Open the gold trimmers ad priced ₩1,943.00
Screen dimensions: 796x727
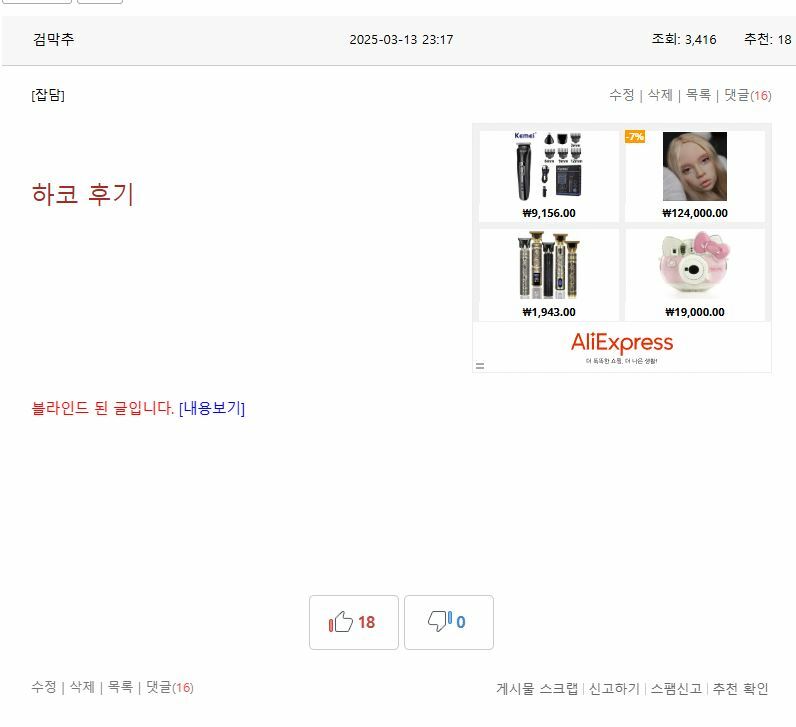549,275
